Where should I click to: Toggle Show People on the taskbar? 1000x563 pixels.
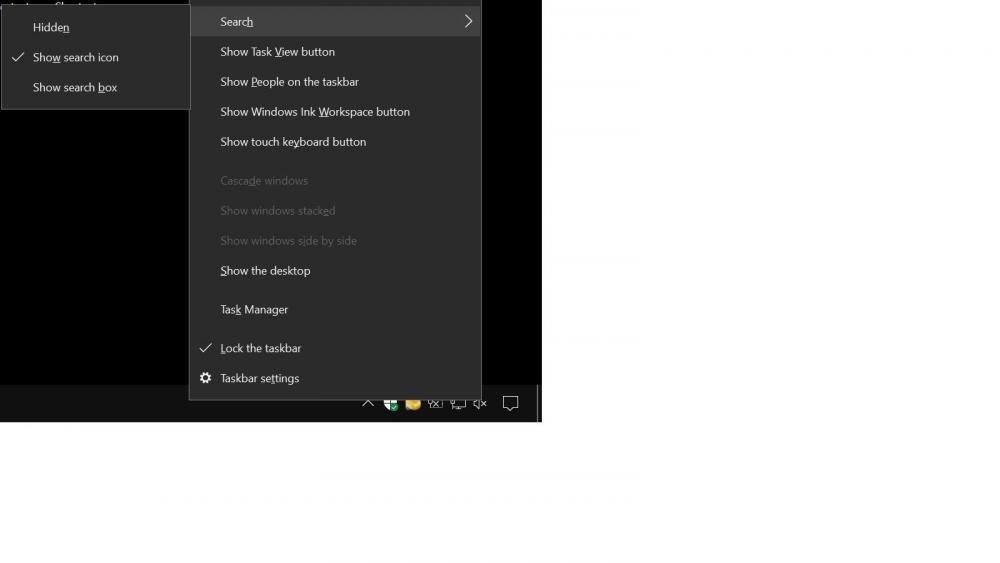tap(335, 82)
